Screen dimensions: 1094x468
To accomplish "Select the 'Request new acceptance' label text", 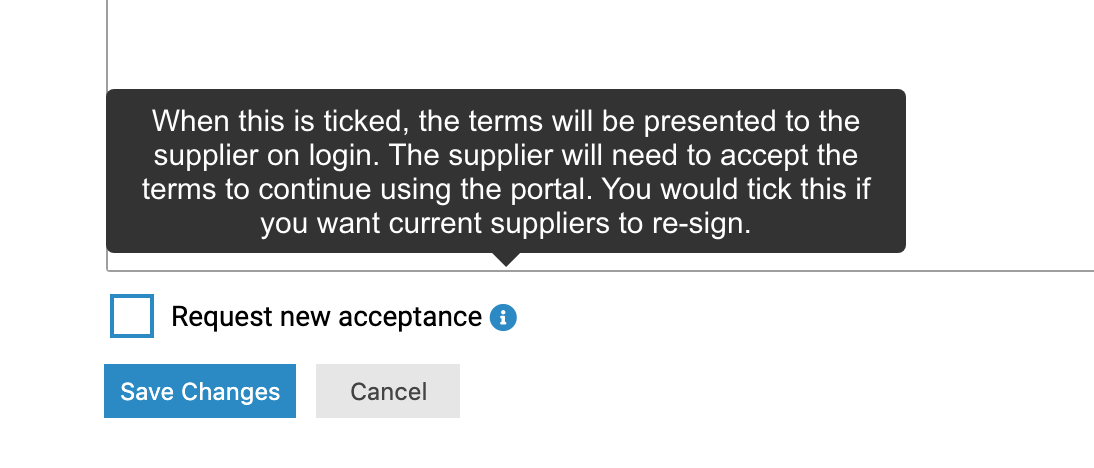I will point(327,317).
